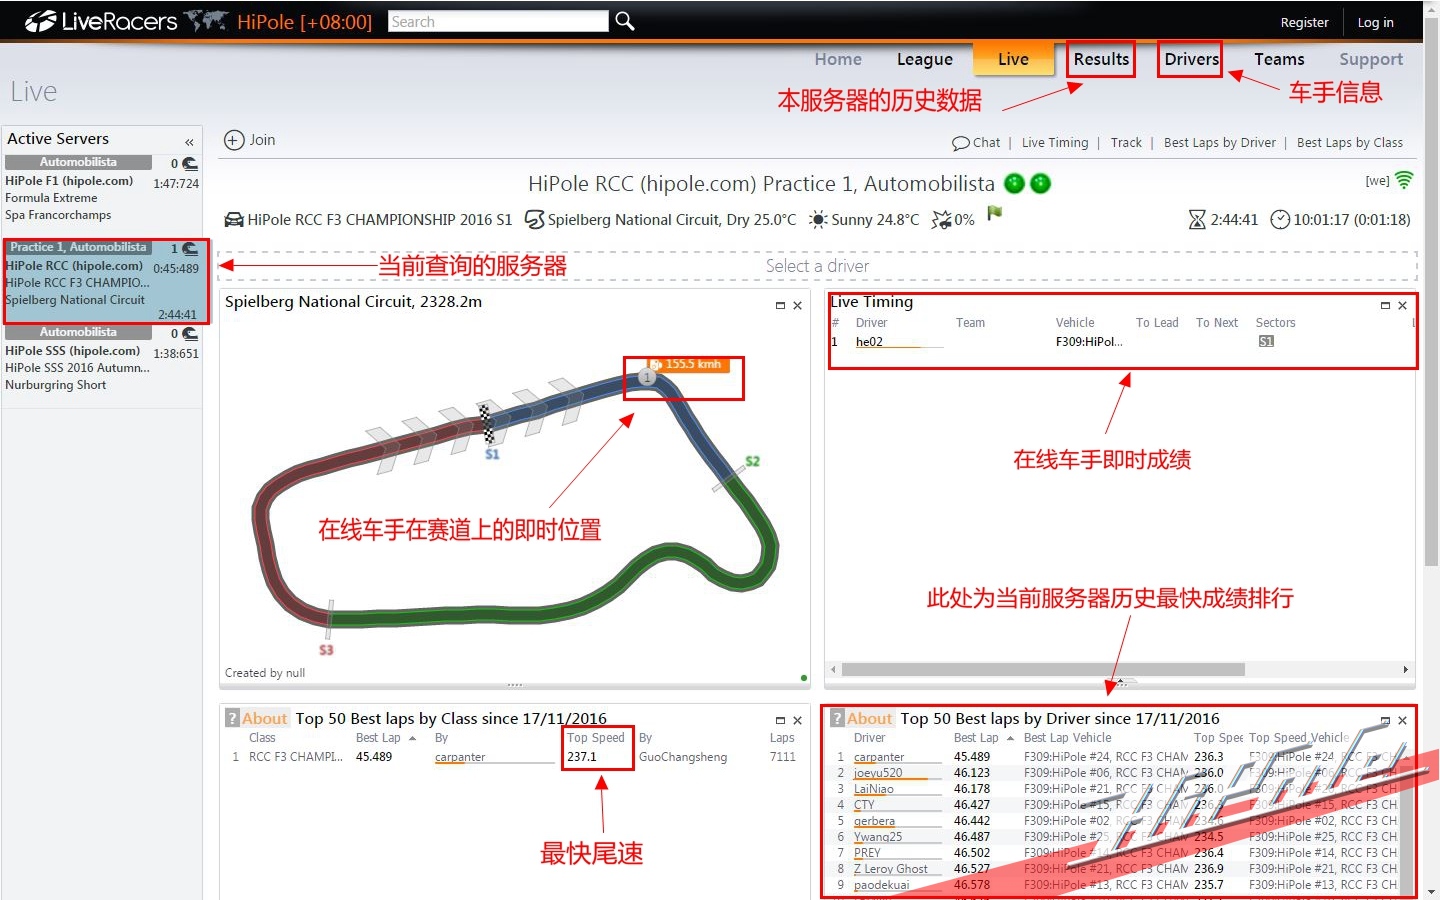Go to the Results tab
1440x900 pixels.
[x=1101, y=59]
